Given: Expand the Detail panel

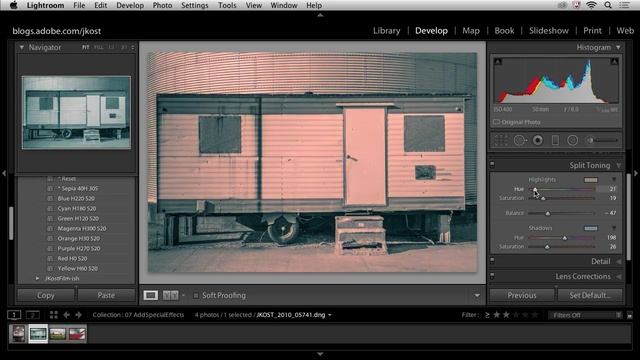Looking at the screenshot, I should pyautogui.click(x=619, y=261).
